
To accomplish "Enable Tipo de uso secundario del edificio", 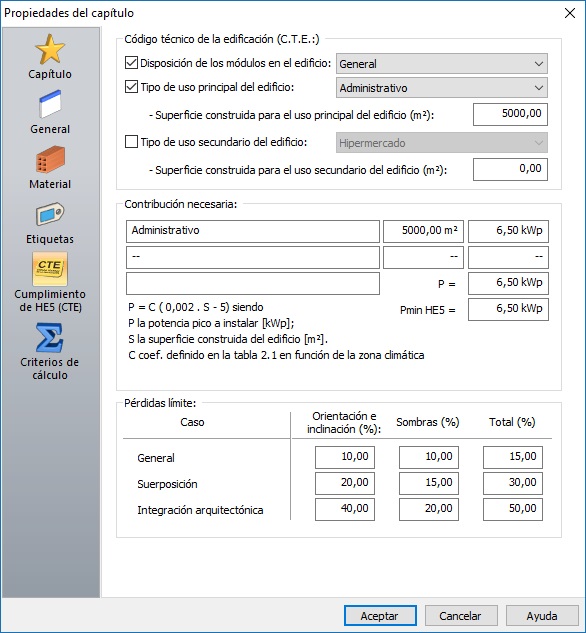I will tap(132, 142).
